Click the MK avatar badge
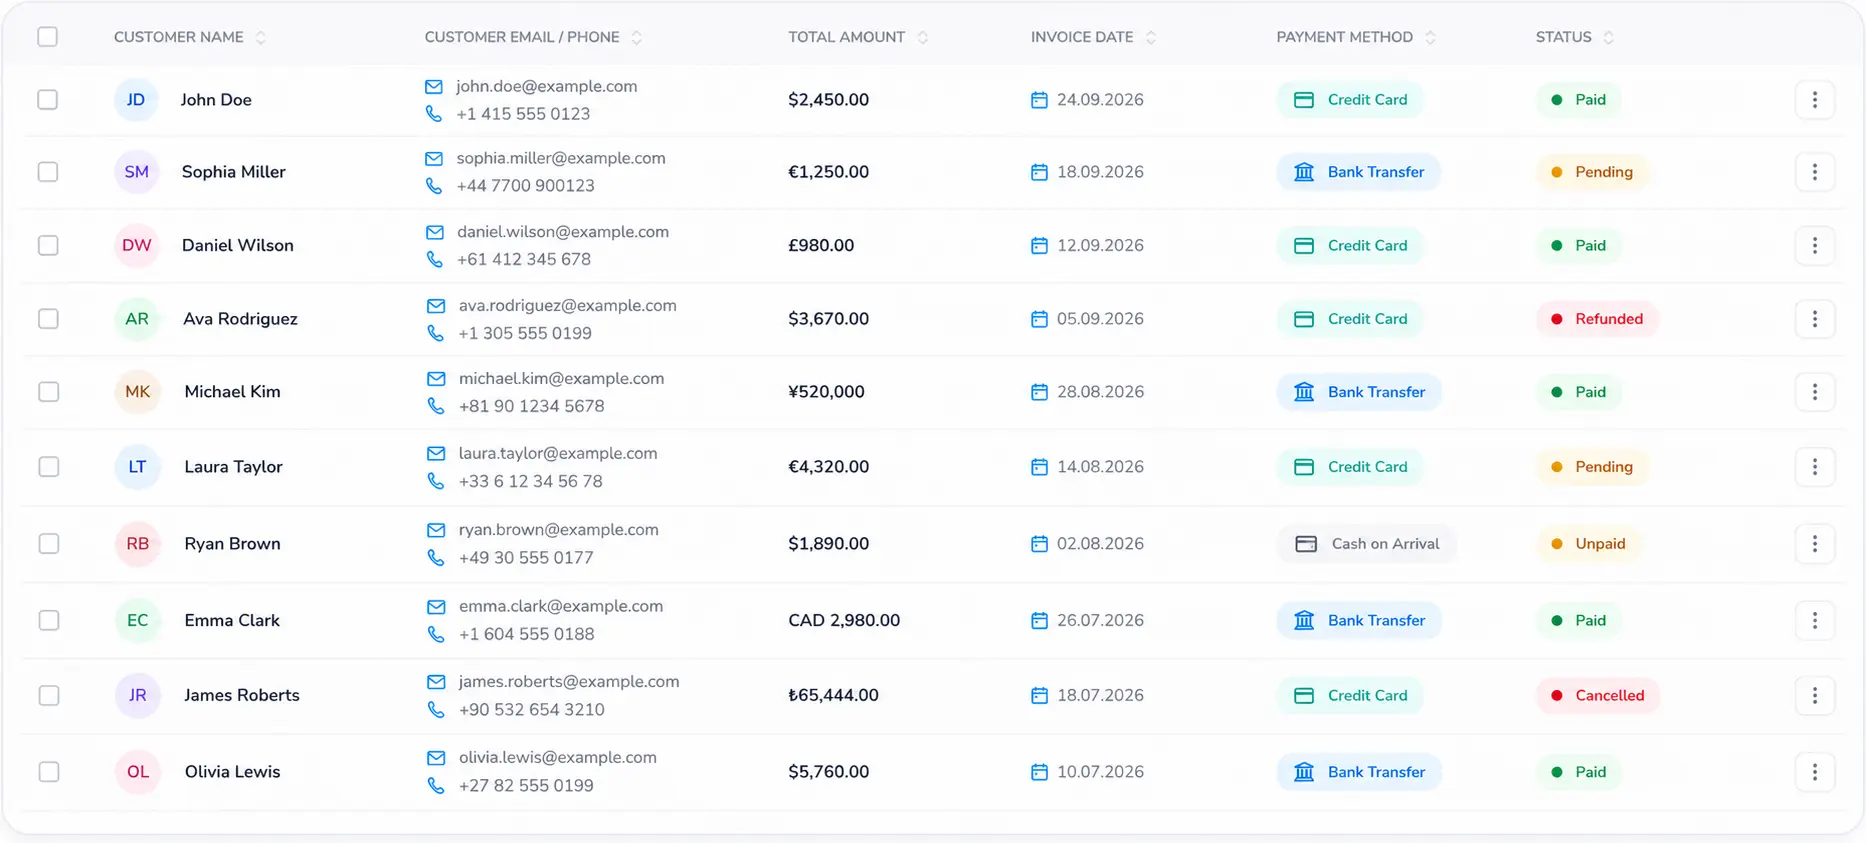This screenshot has width=1866, height=843. tap(138, 392)
